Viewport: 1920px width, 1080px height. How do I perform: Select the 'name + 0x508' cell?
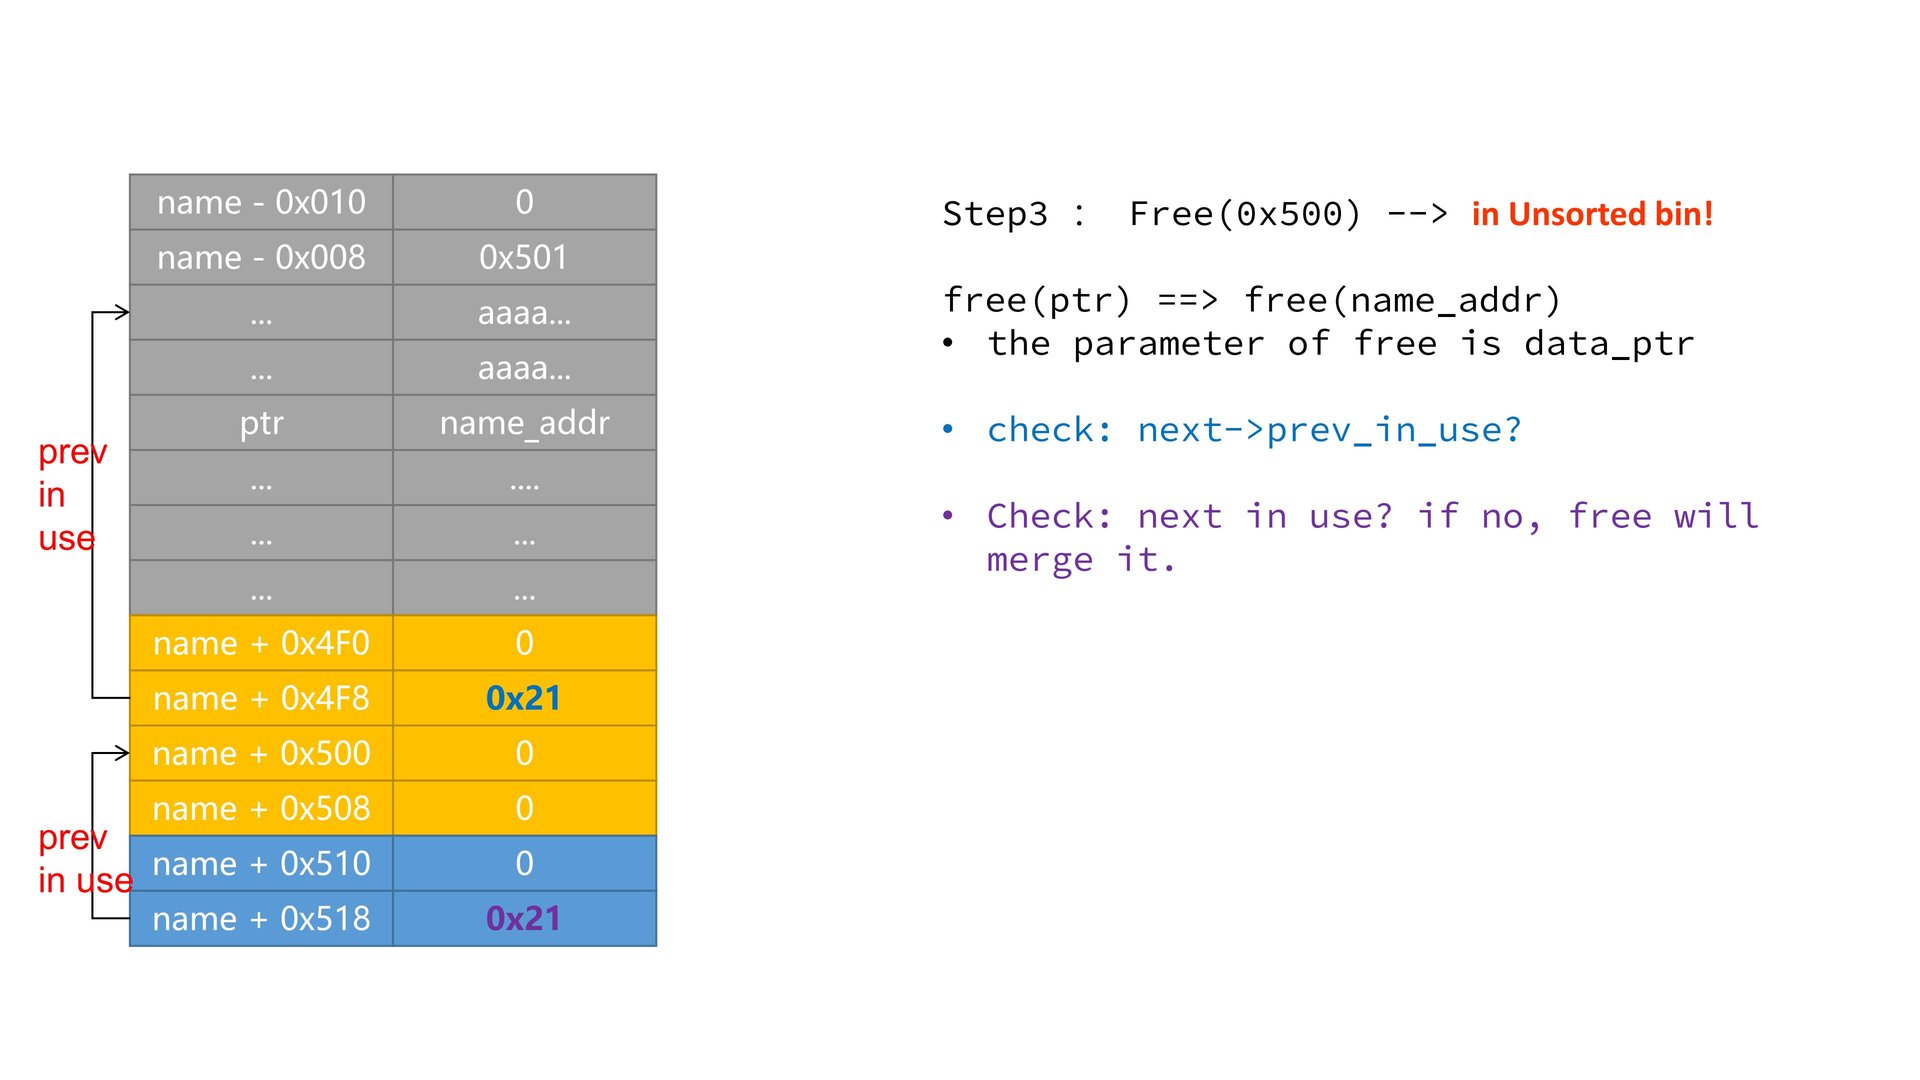pos(262,808)
